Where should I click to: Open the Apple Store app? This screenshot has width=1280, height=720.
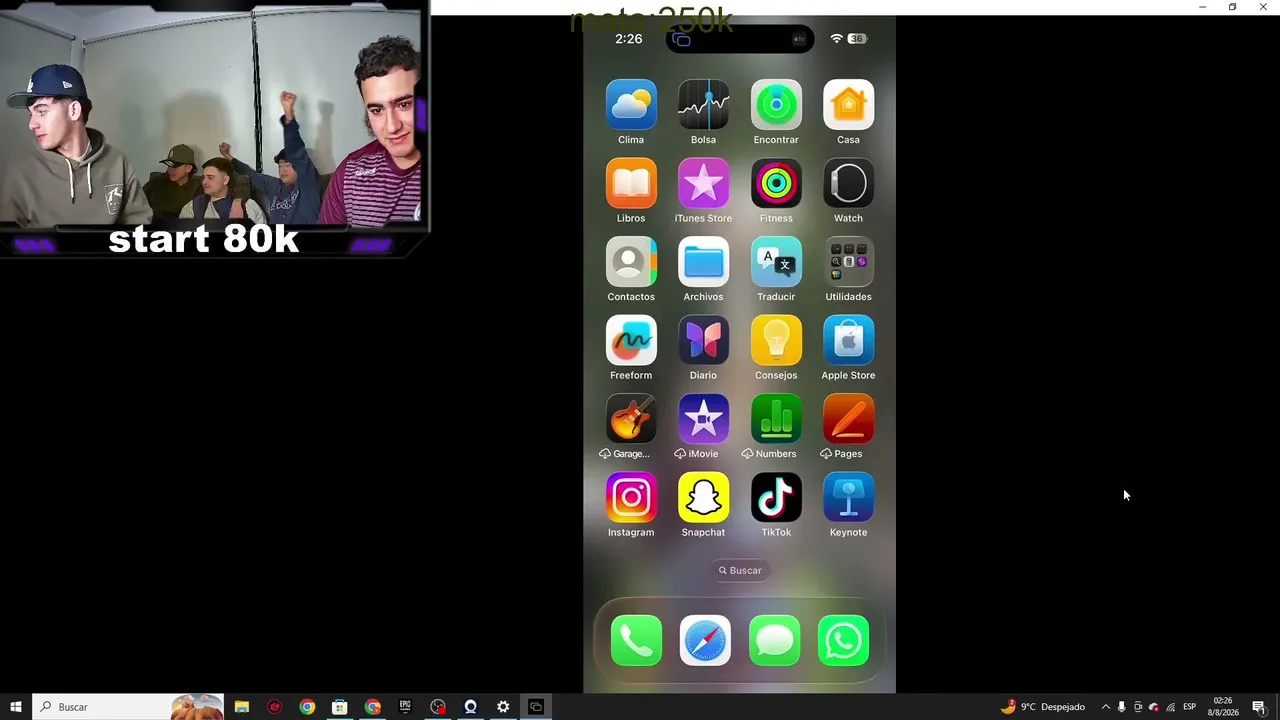point(848,341)
